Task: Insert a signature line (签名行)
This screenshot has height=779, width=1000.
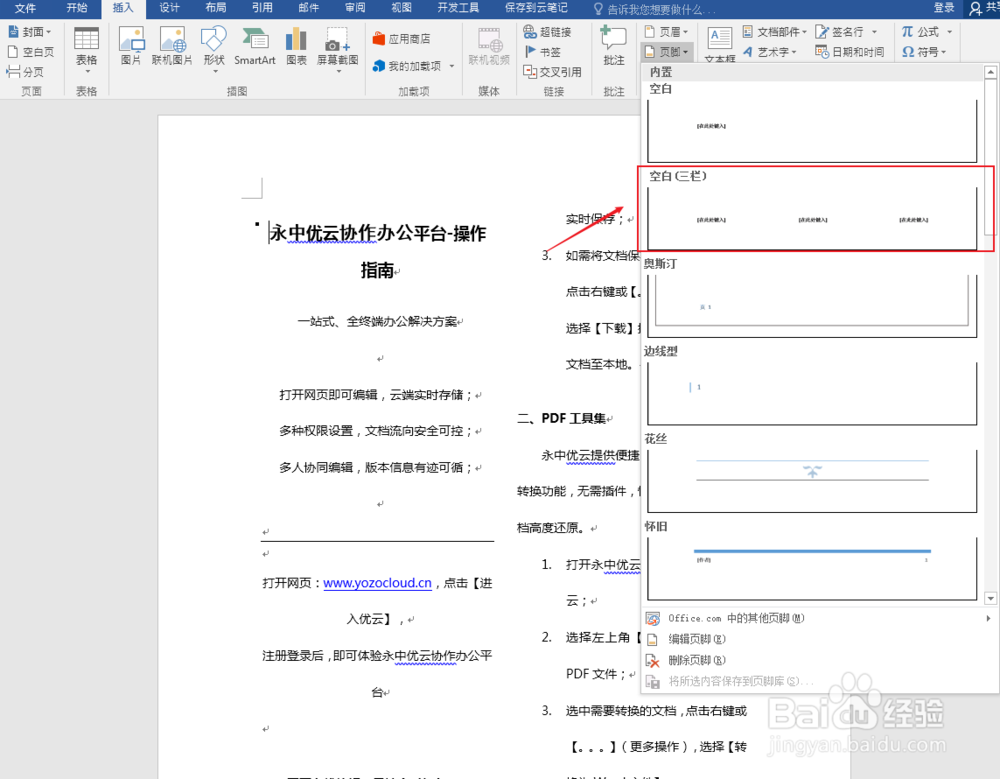Action: [847, 31]
